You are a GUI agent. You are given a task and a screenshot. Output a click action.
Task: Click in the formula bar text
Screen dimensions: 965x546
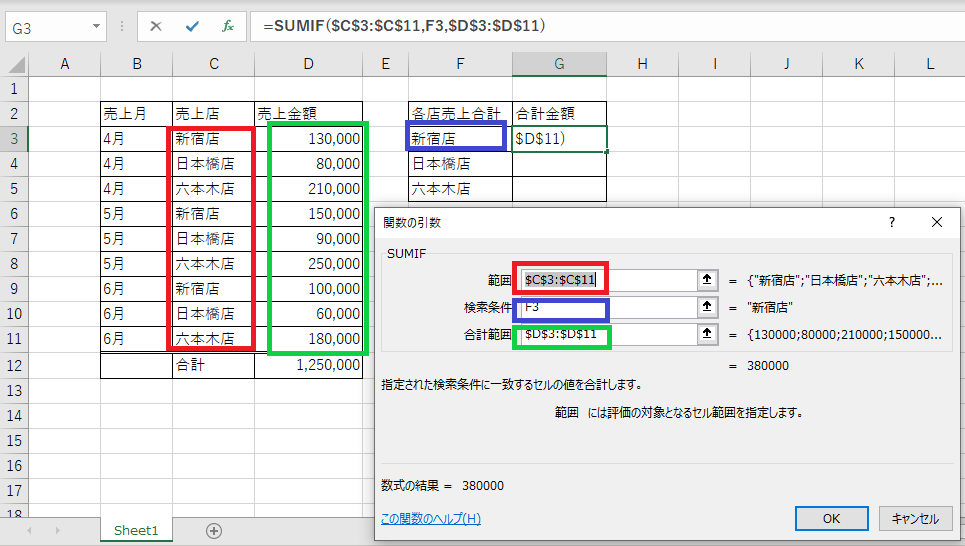click(x=404, y=26)
